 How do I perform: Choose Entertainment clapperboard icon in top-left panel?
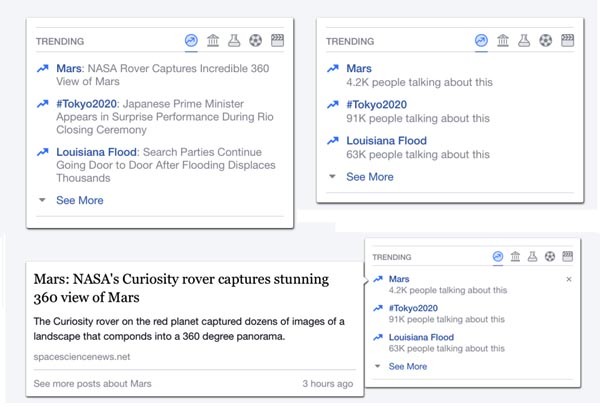pos(277,41)
